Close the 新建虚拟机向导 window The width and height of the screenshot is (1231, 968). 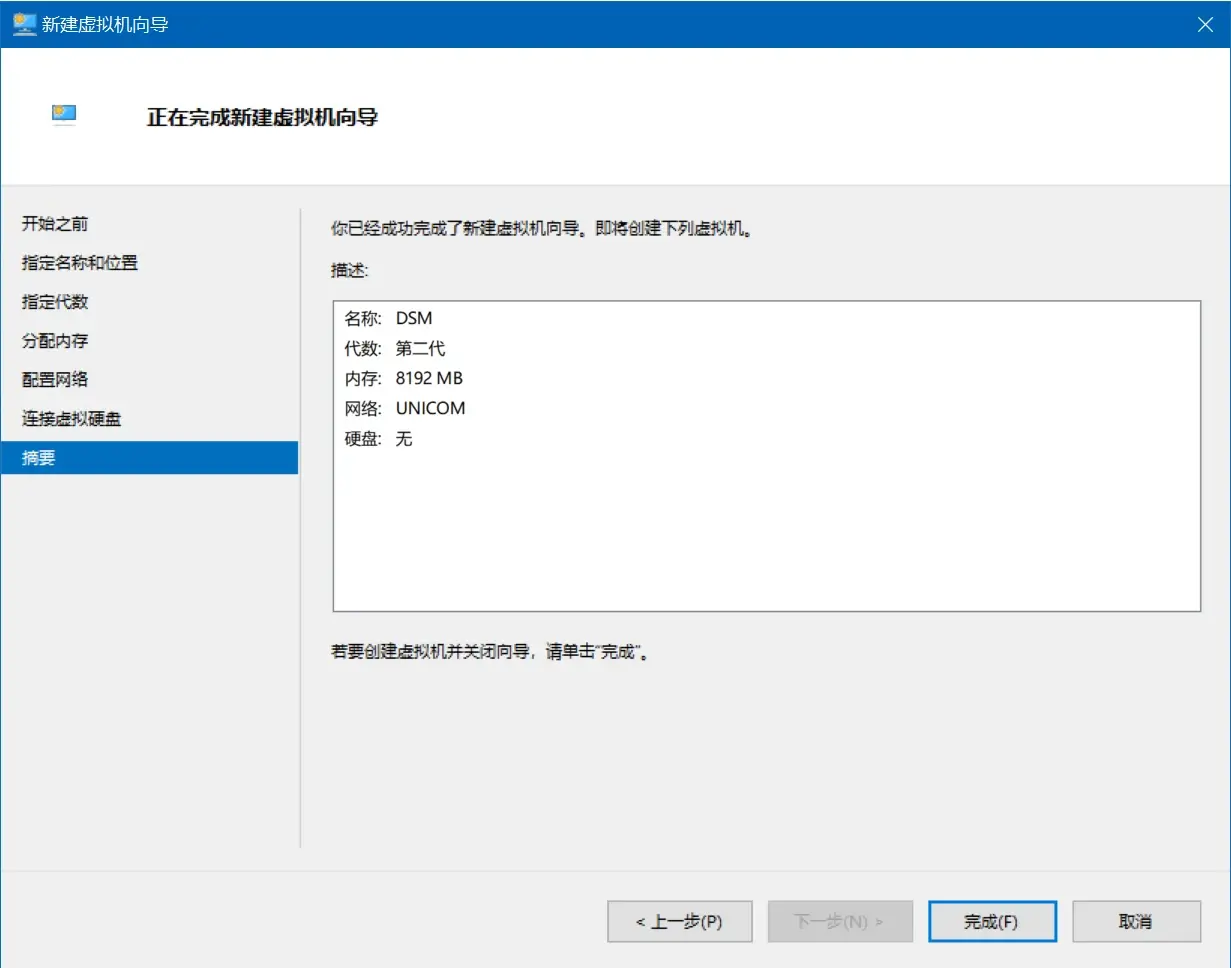[x=1205, y=25]
